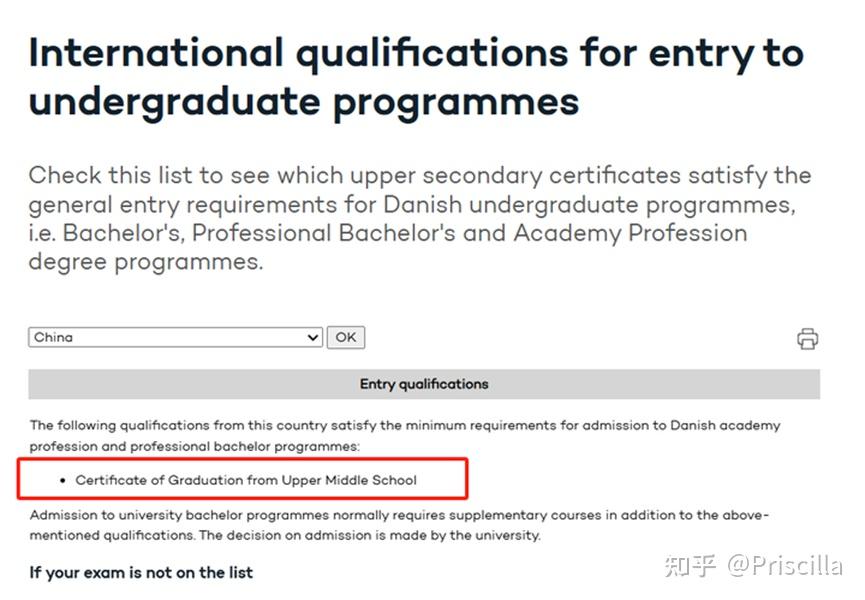Image resolution: width=865 pixels, height=600 pixels.
Task: Click the @Priscilla watermark text
Action: (x=785, y=565)
